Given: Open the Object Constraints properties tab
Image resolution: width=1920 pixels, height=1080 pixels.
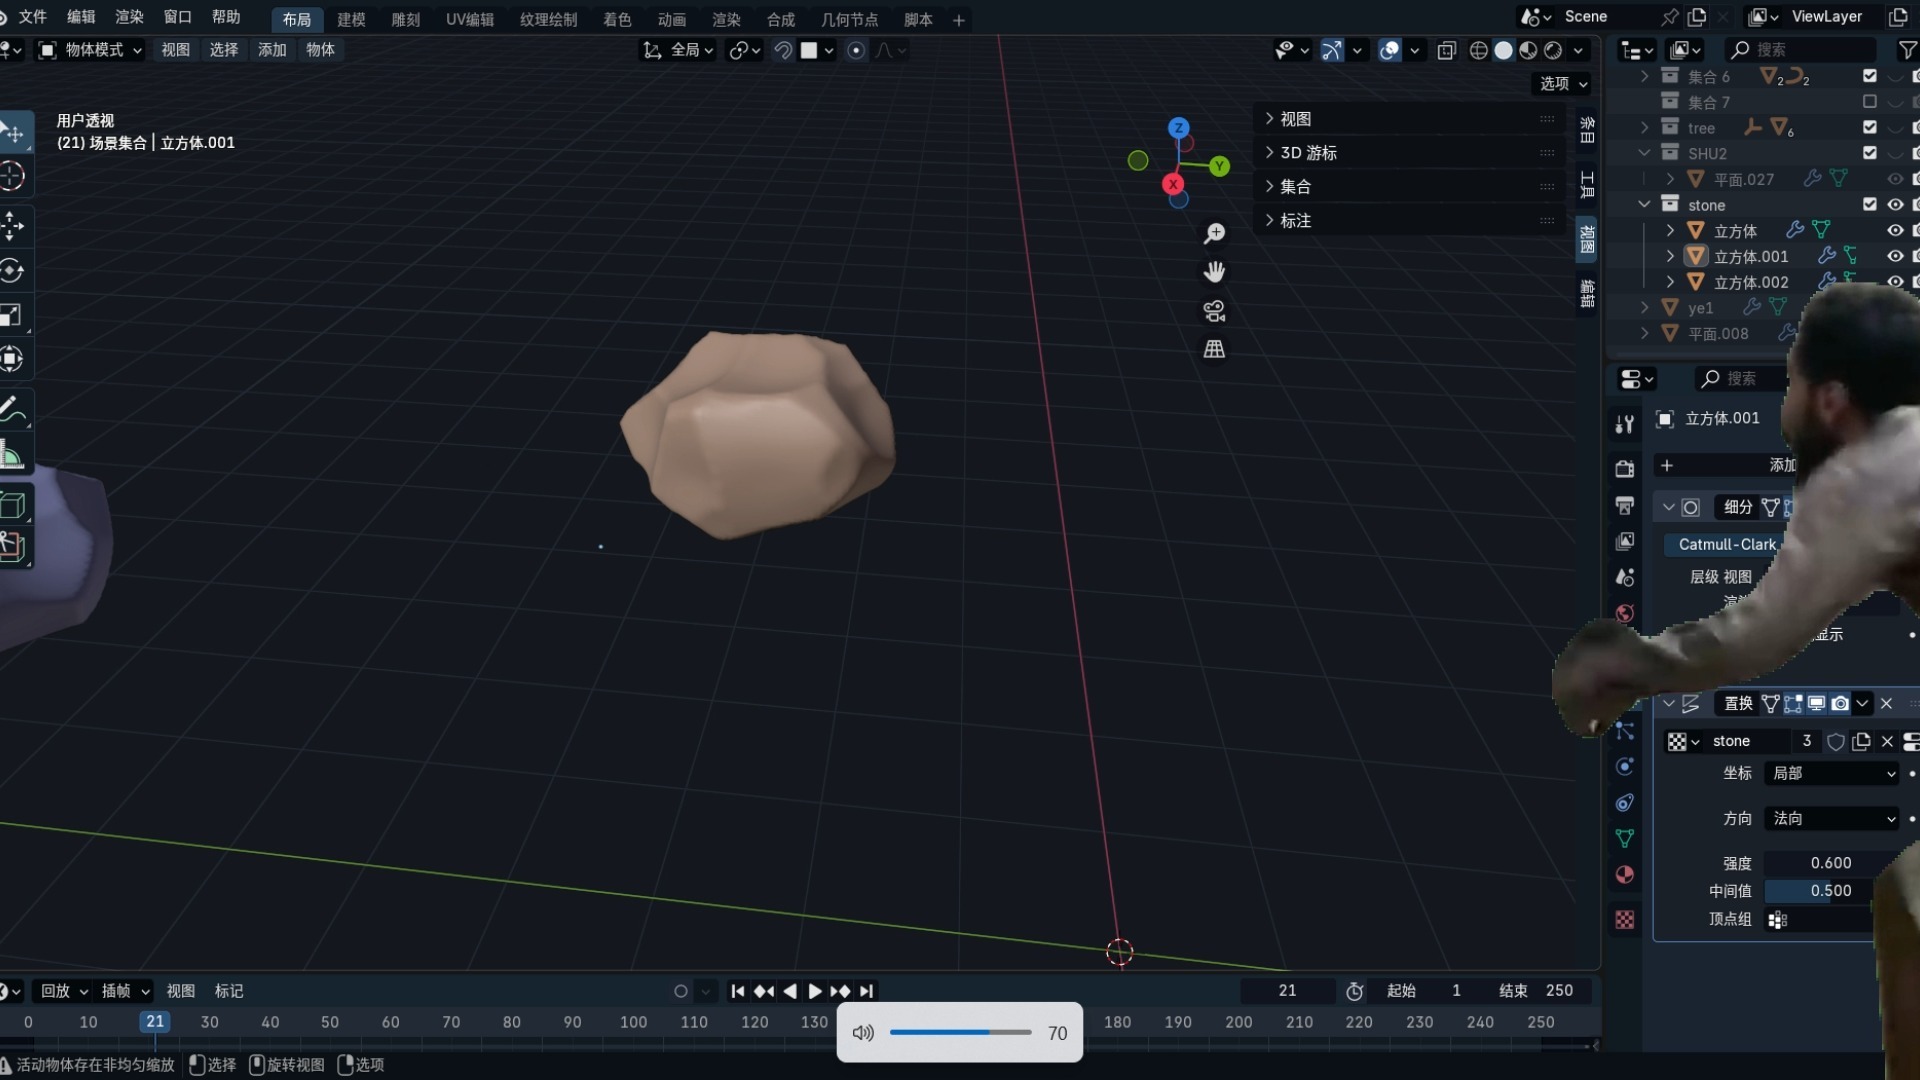Looking at the screenshot, I should [1625, 803].
